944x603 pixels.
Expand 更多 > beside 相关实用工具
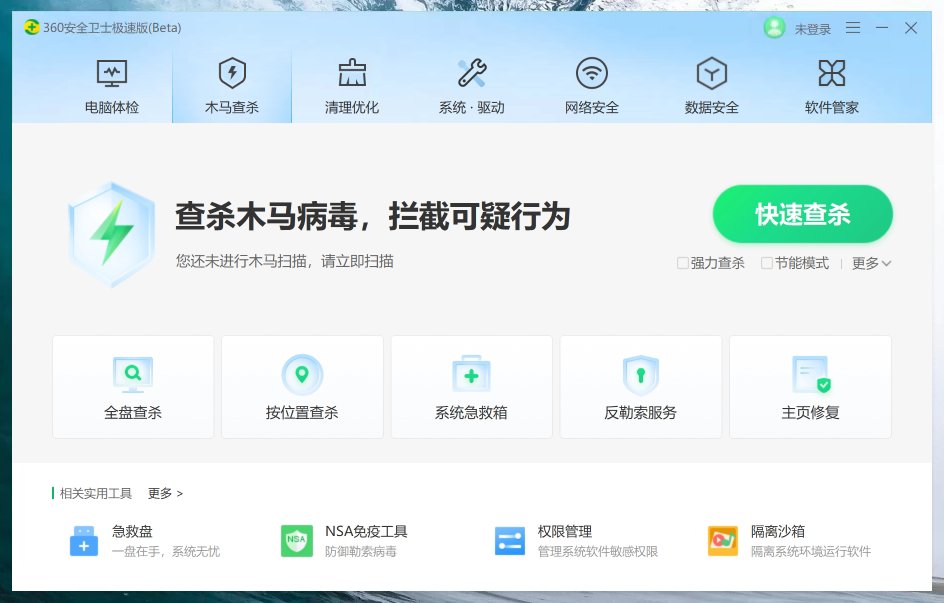click(x=165, y=493)
